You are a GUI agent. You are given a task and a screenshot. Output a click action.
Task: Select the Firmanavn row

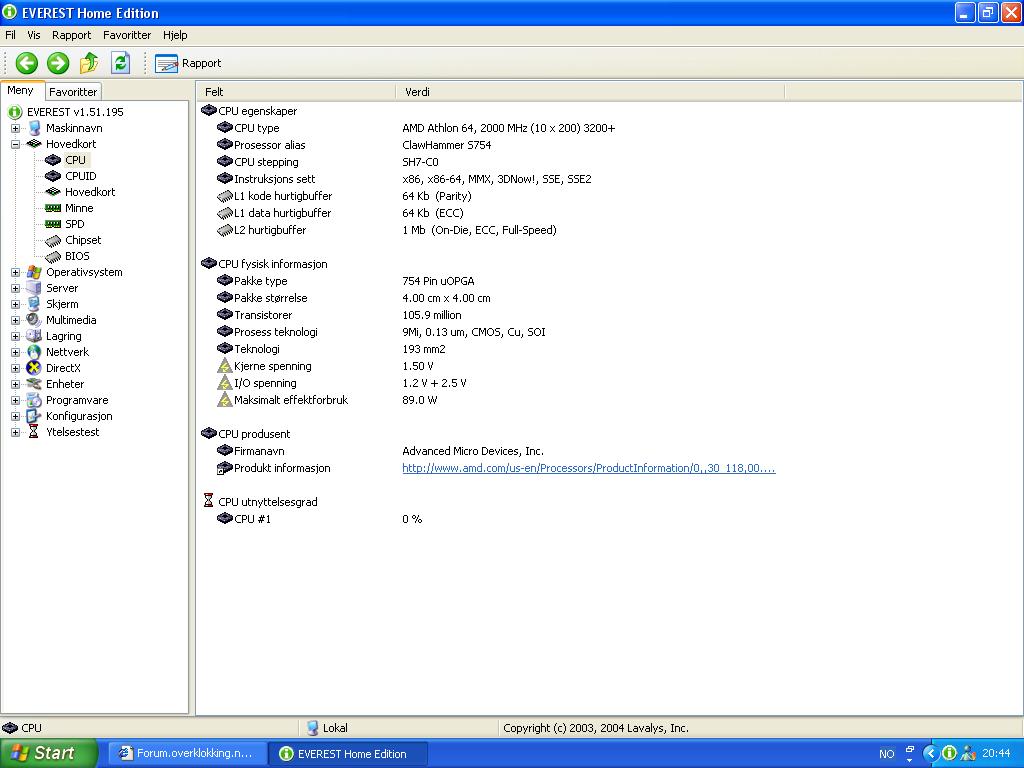click(380, 451)
